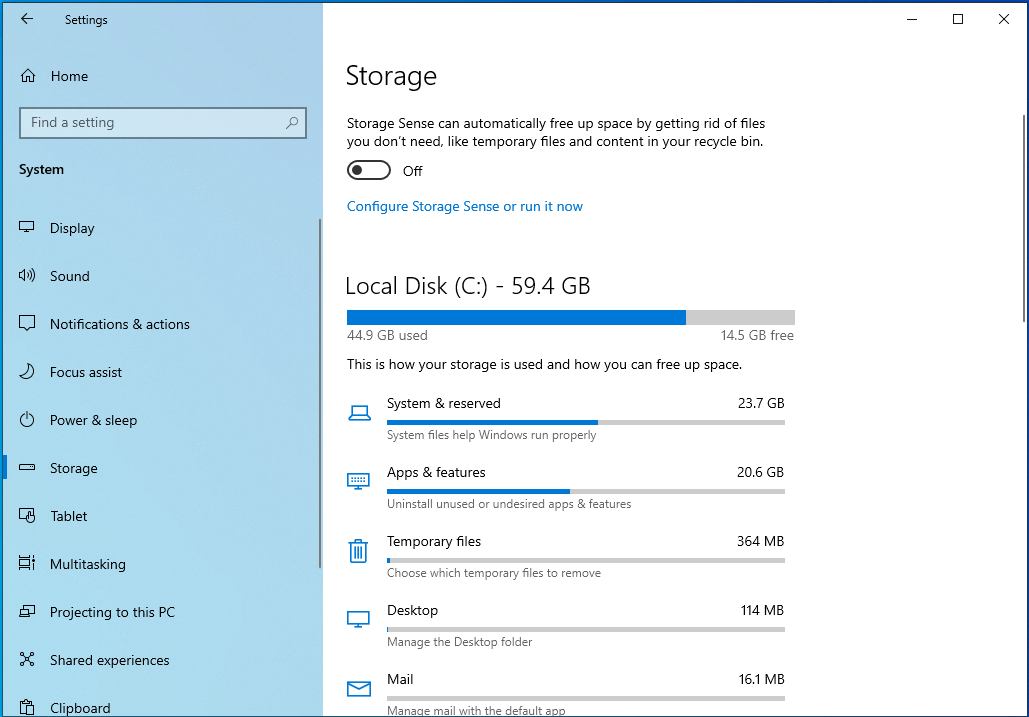The width and height of the screenshot is (1029, 717).
Task: Click the Shared experiences icon
Action: tap(25, 659)
